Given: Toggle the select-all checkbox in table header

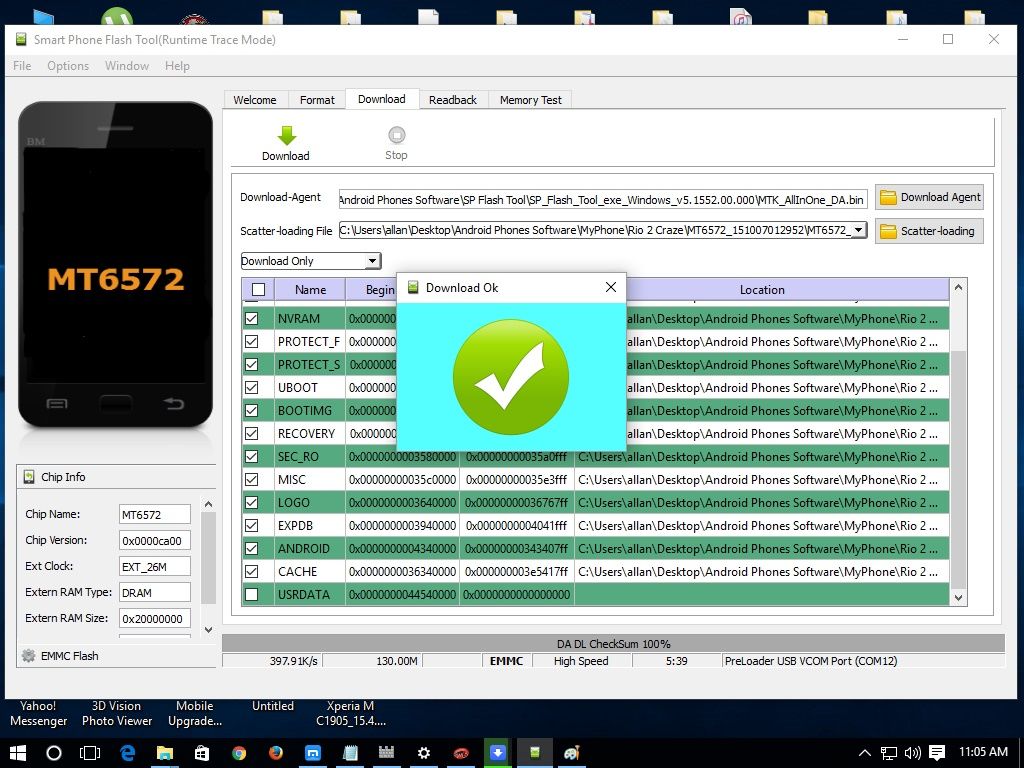Looking at the screenshot, I should tap(258, 290).
